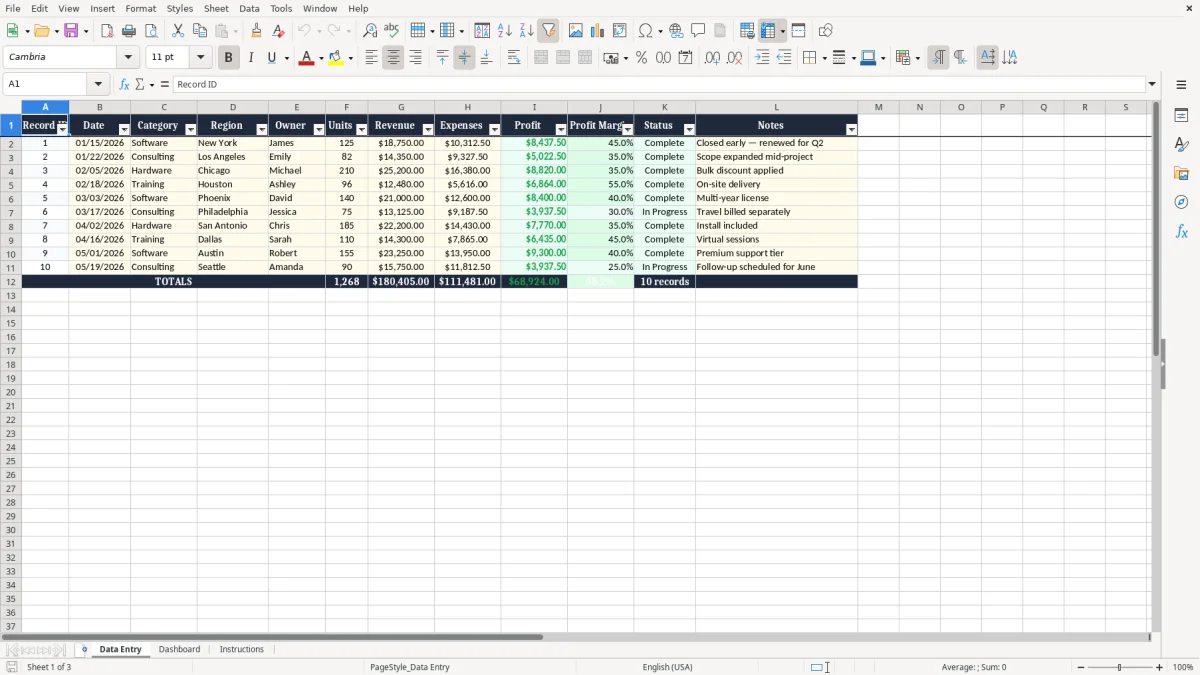Click the formula input line
This screenshot has width=1200, height=675.
(x=659, y=84)
